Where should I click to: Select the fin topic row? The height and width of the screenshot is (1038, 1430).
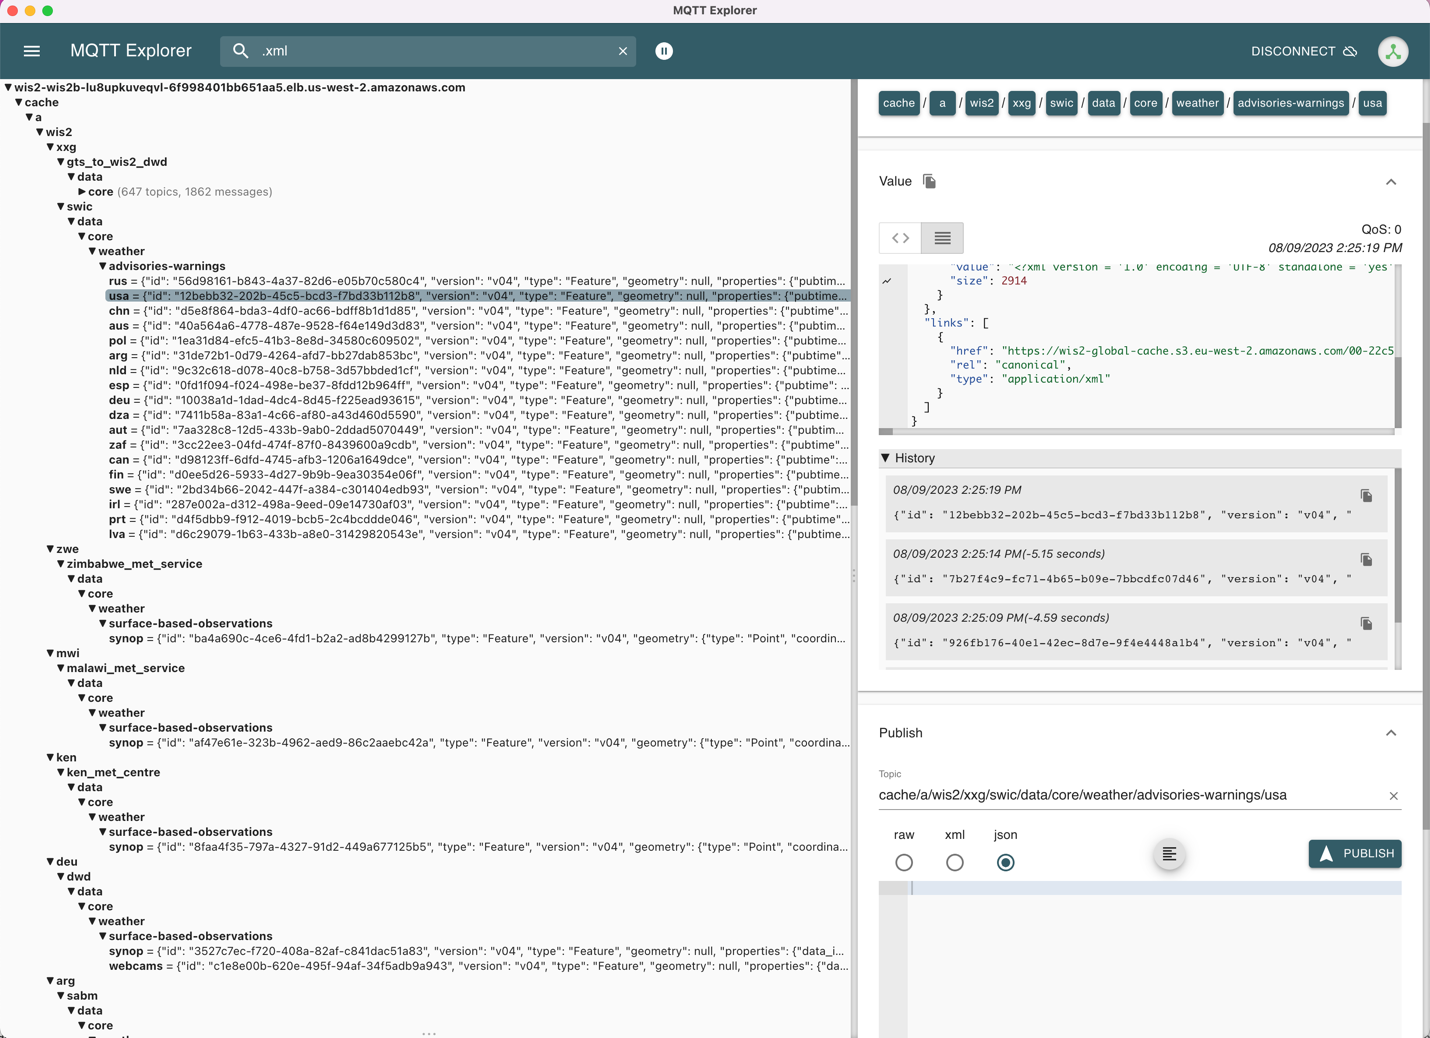pos(478,475)
